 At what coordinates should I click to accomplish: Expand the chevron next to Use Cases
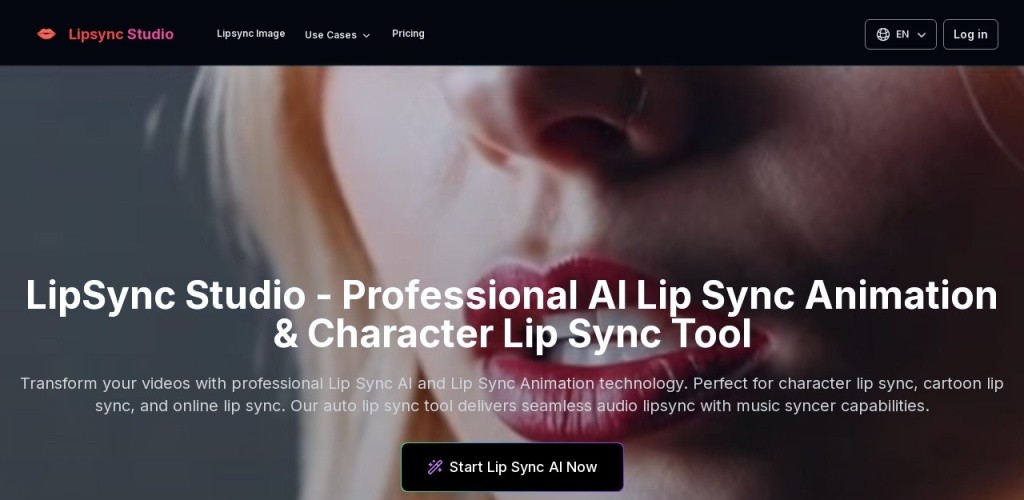click(366, 35)
